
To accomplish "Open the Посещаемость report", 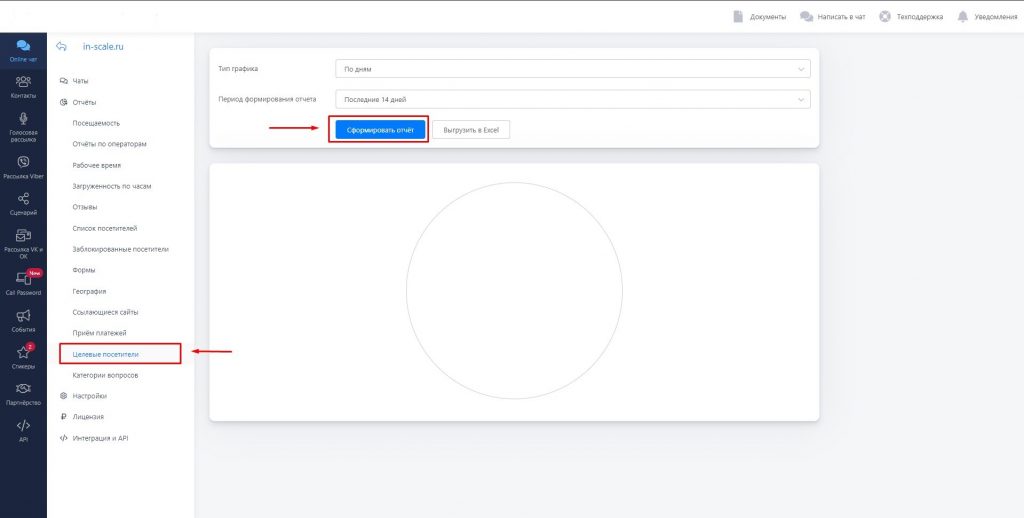I will (x=96, y=123).
